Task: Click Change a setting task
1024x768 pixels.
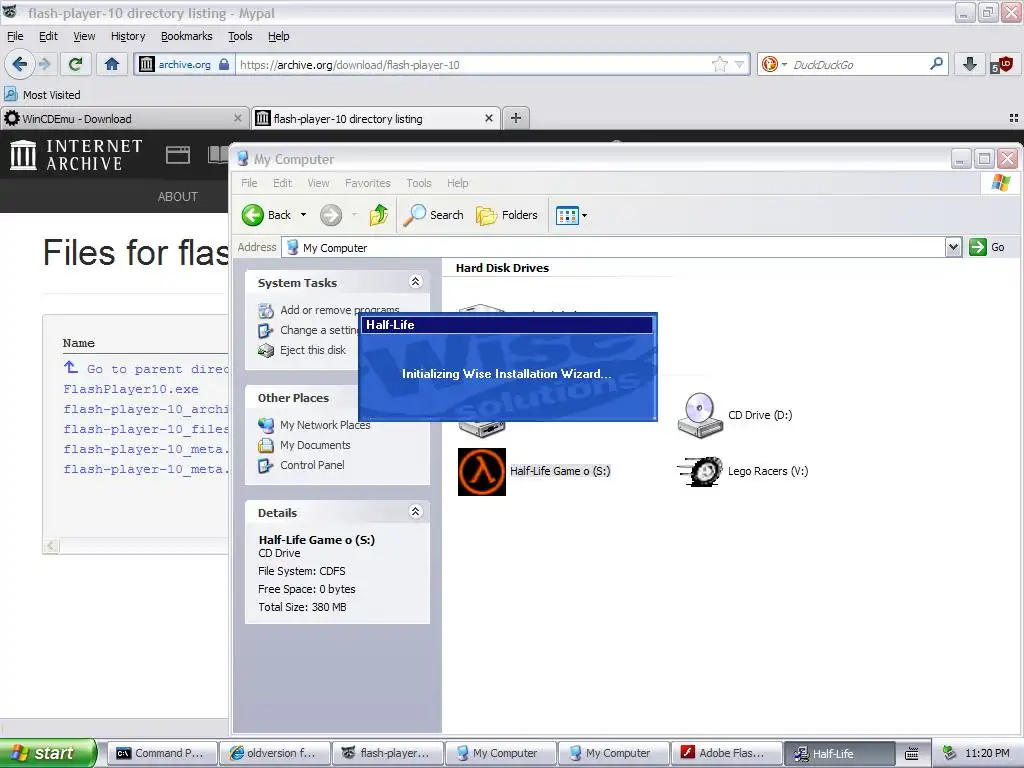Action: 319,330
